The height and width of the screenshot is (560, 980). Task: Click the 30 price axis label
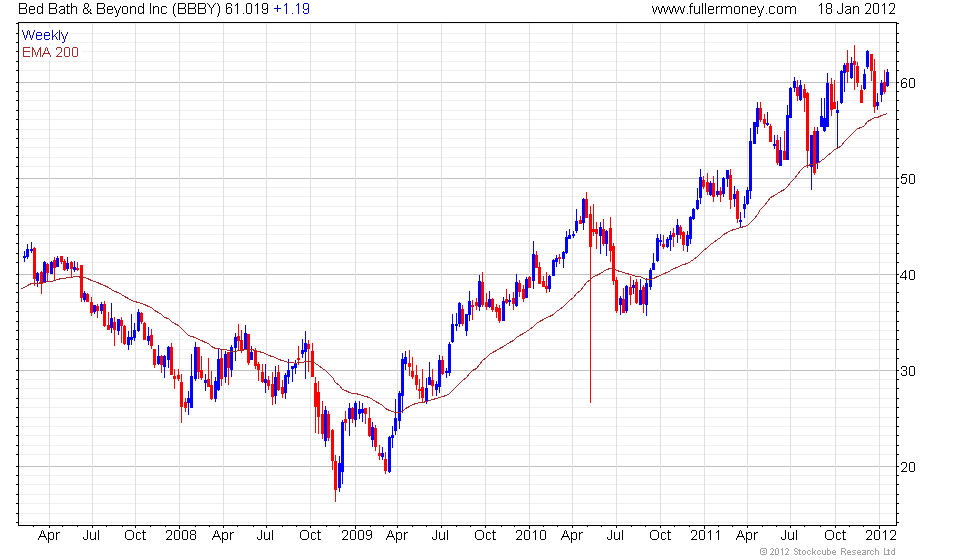(908, 371)
